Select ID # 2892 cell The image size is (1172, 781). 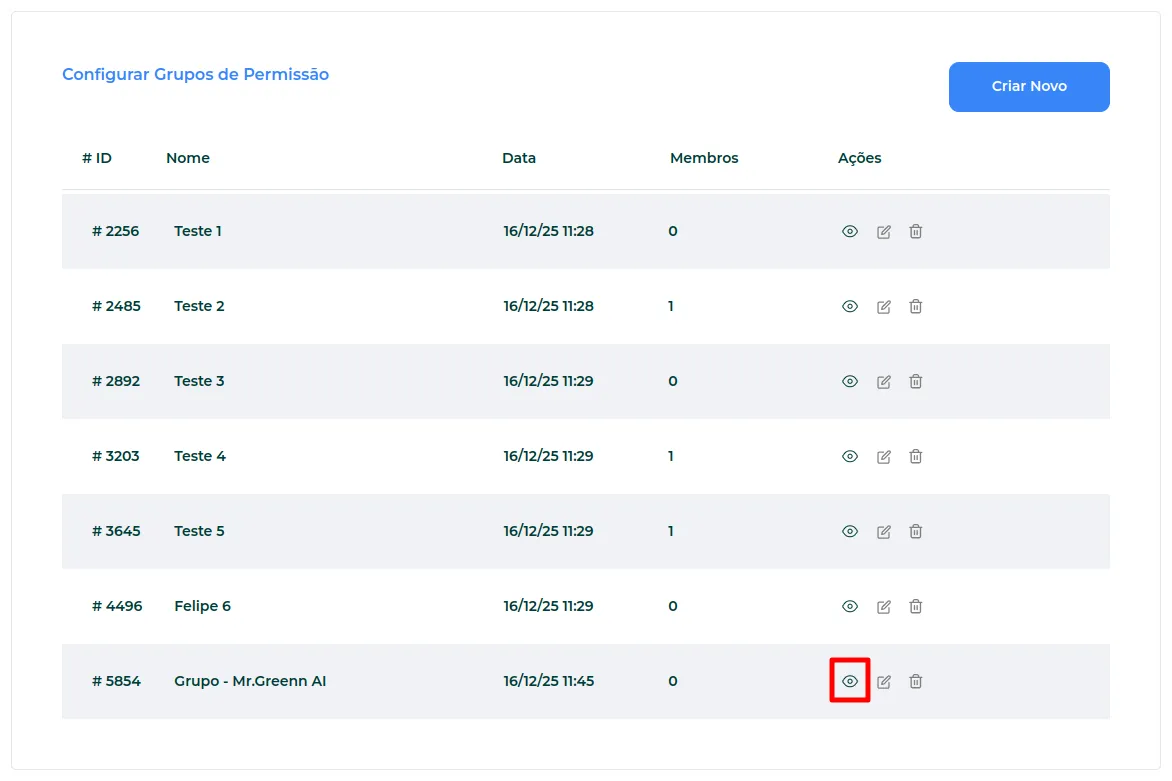116,381
